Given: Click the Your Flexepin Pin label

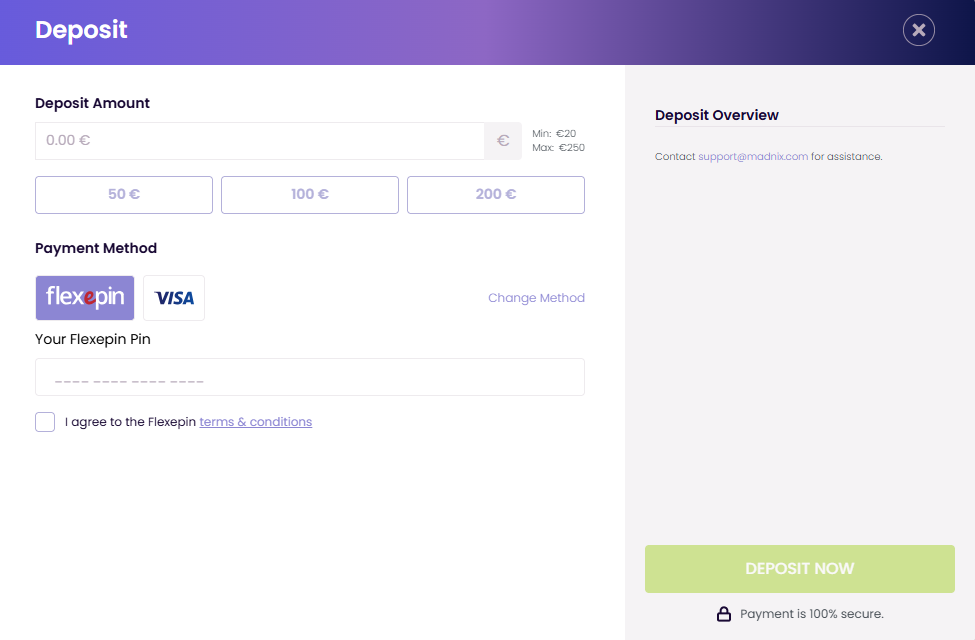Looking at the screenshot, I should click(93, 339).
